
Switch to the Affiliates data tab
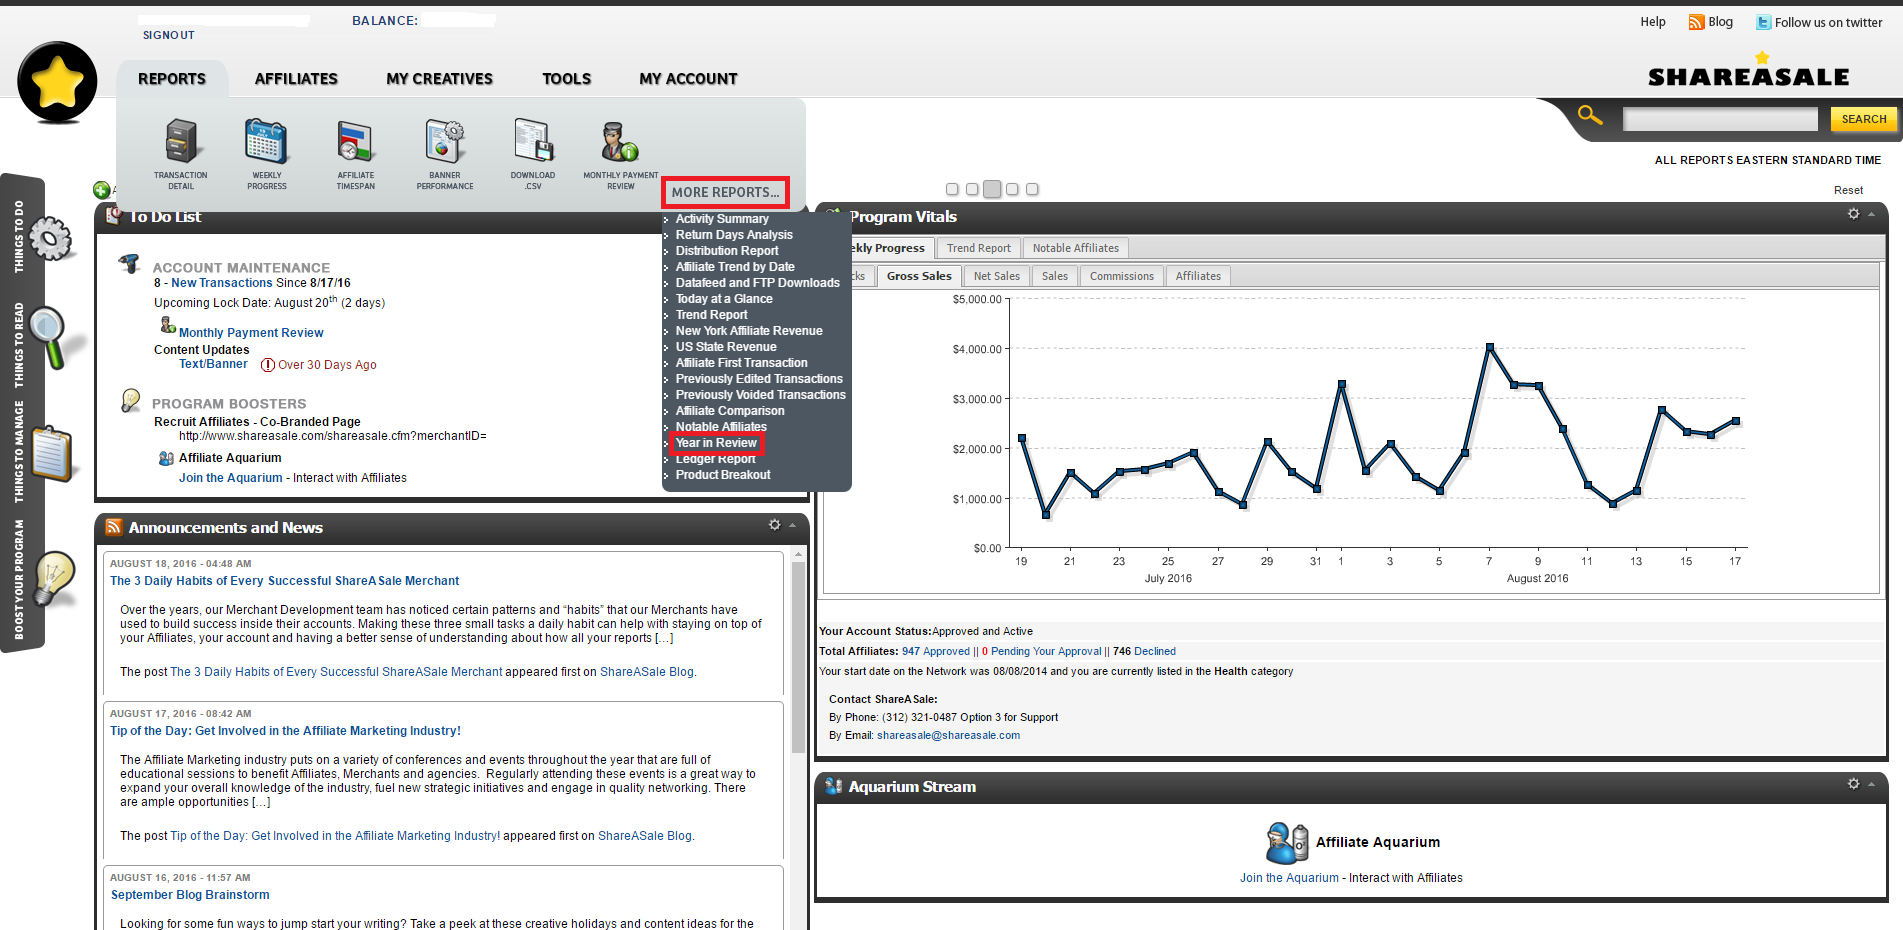tap(1198, 276)
